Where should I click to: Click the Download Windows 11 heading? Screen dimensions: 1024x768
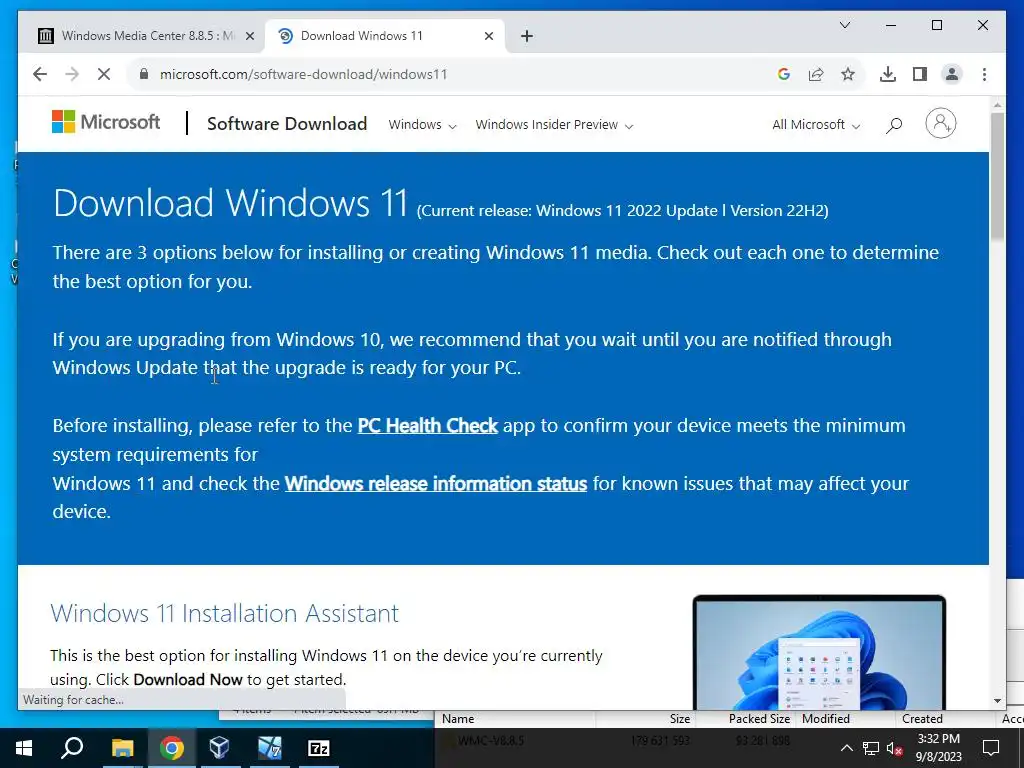tap(231, 203)
